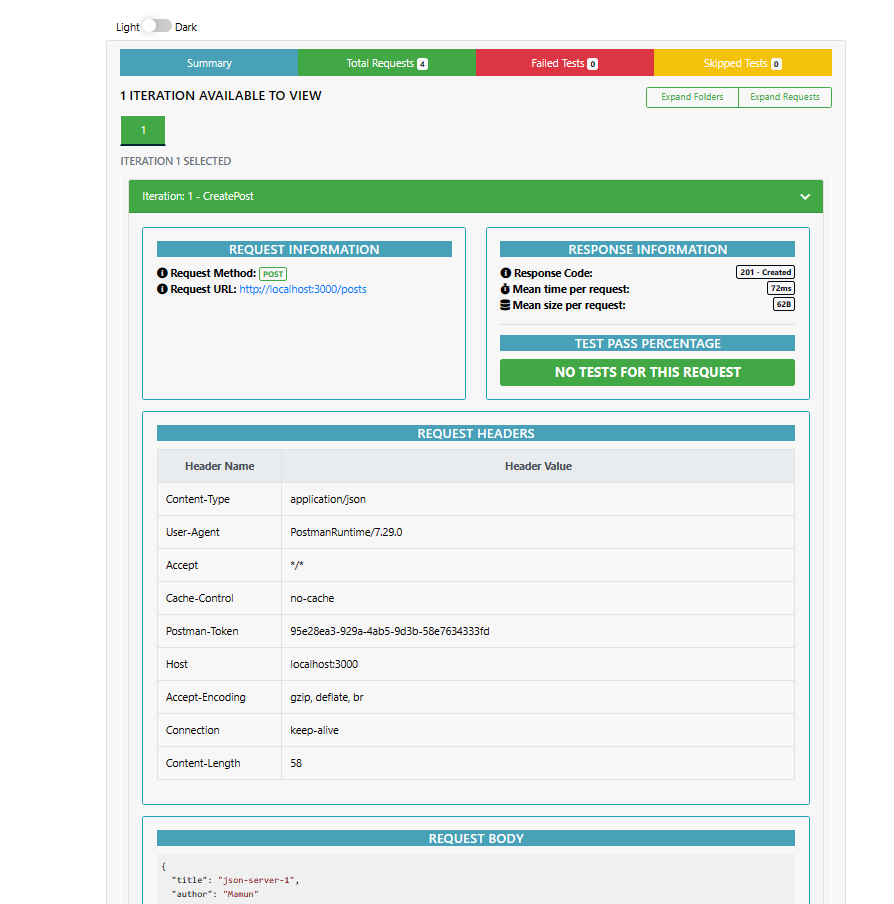
Task: Click the 201 - Created response badge
Action: pos(765,271)
